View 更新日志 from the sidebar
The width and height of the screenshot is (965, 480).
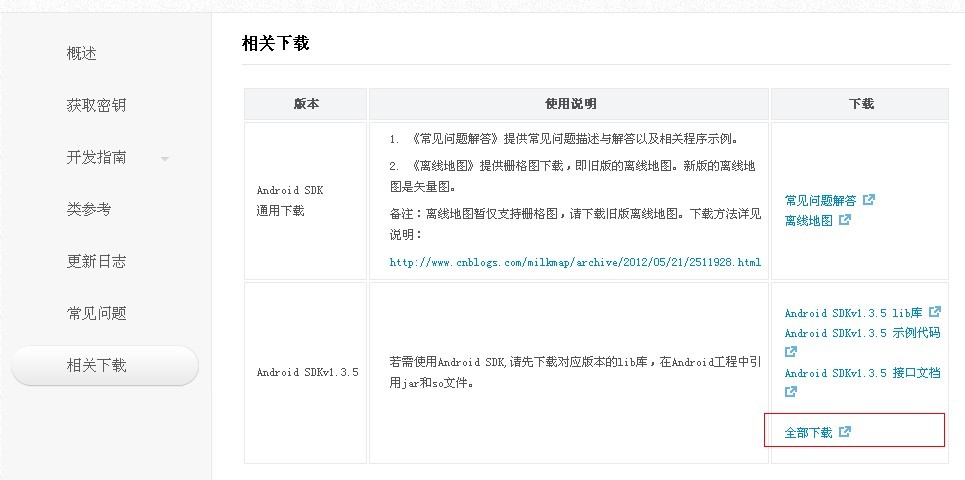coord(96,262)
